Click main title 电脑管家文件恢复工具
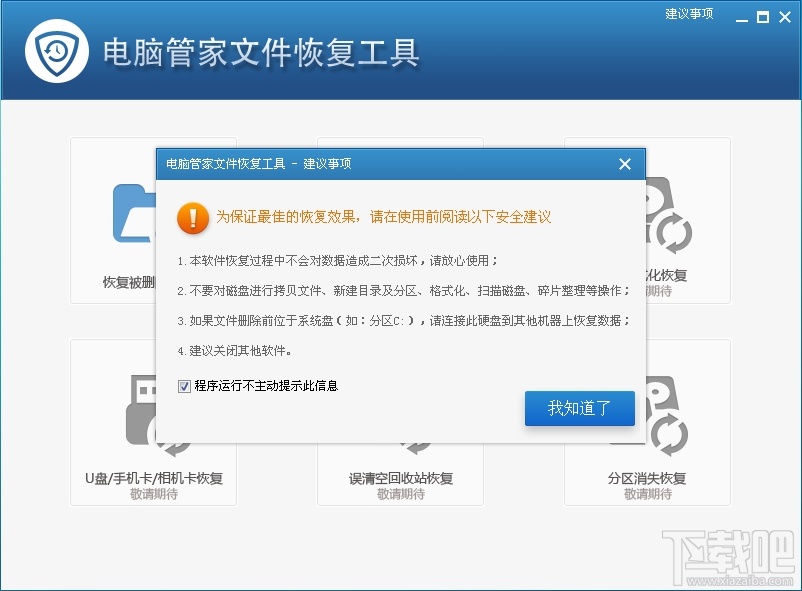 261,52
